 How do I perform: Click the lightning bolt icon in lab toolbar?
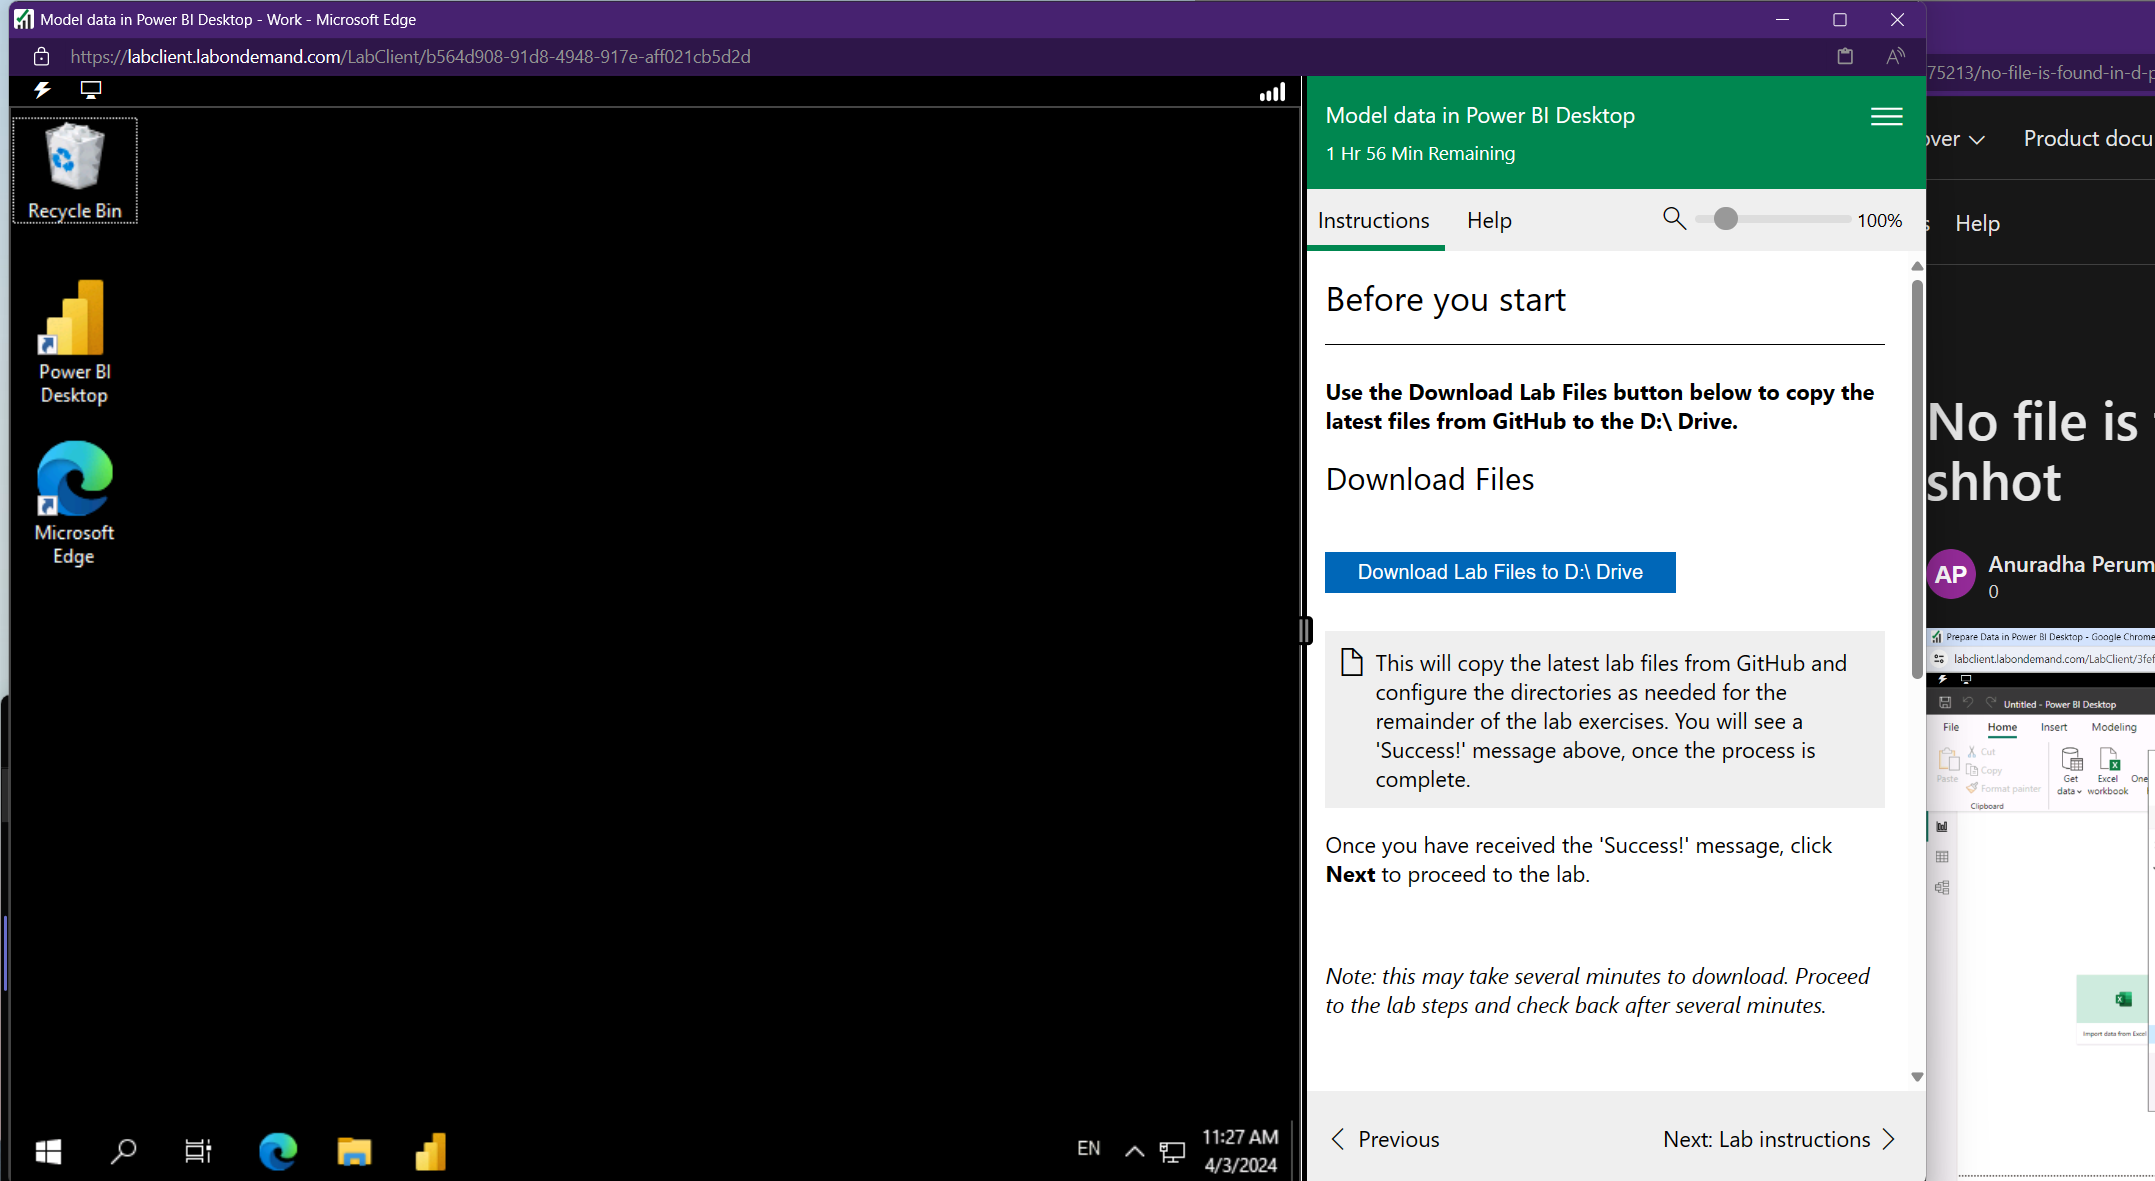pos(41,90)
